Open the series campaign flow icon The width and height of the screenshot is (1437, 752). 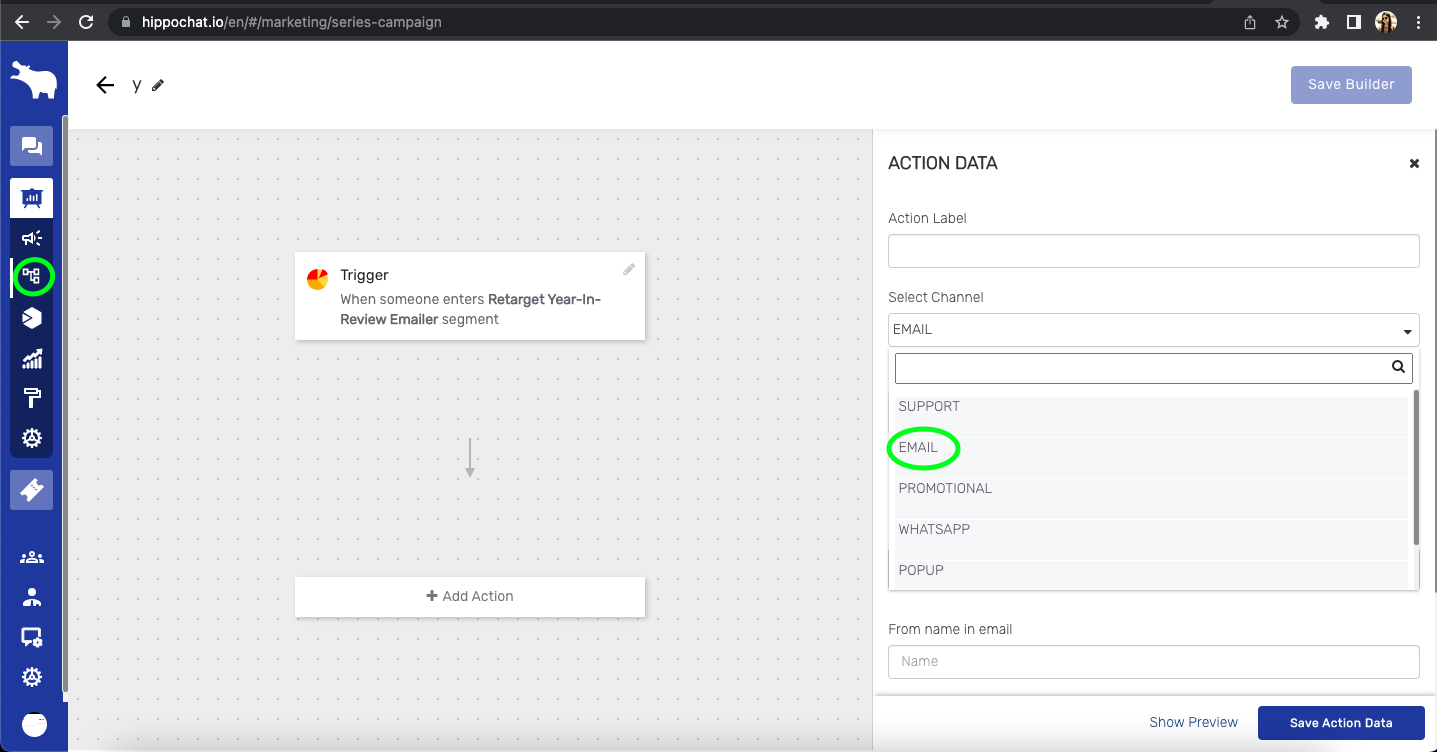(32, 276)
